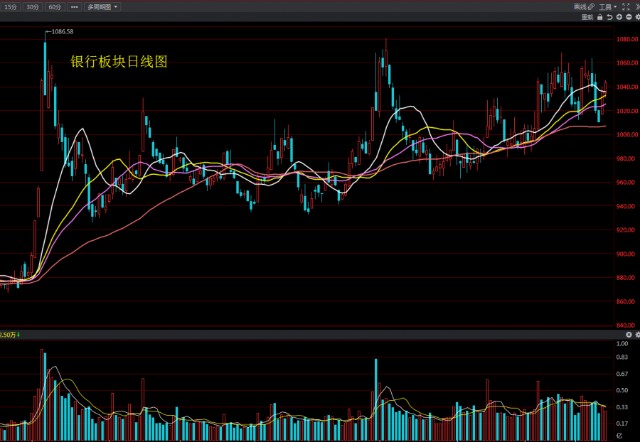Open the more periods ellipsis menu
This screenshot has width=640, height=442.
73,6
